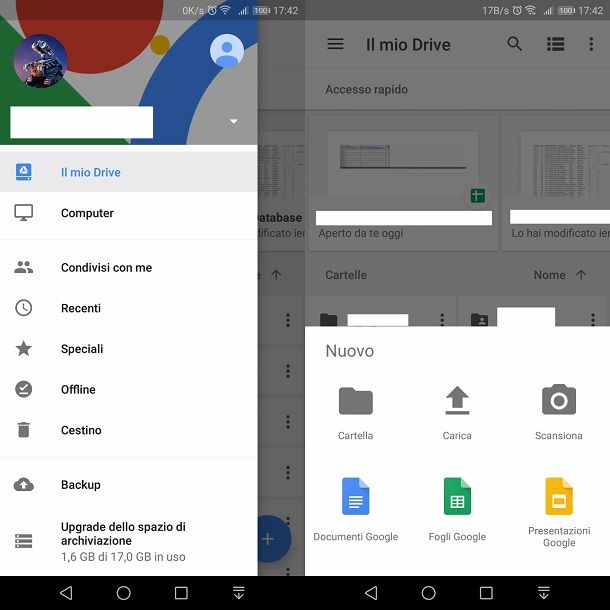Tap the cloud upload Backup icon
Screen dimensions: 610x610
pos(24,485)
